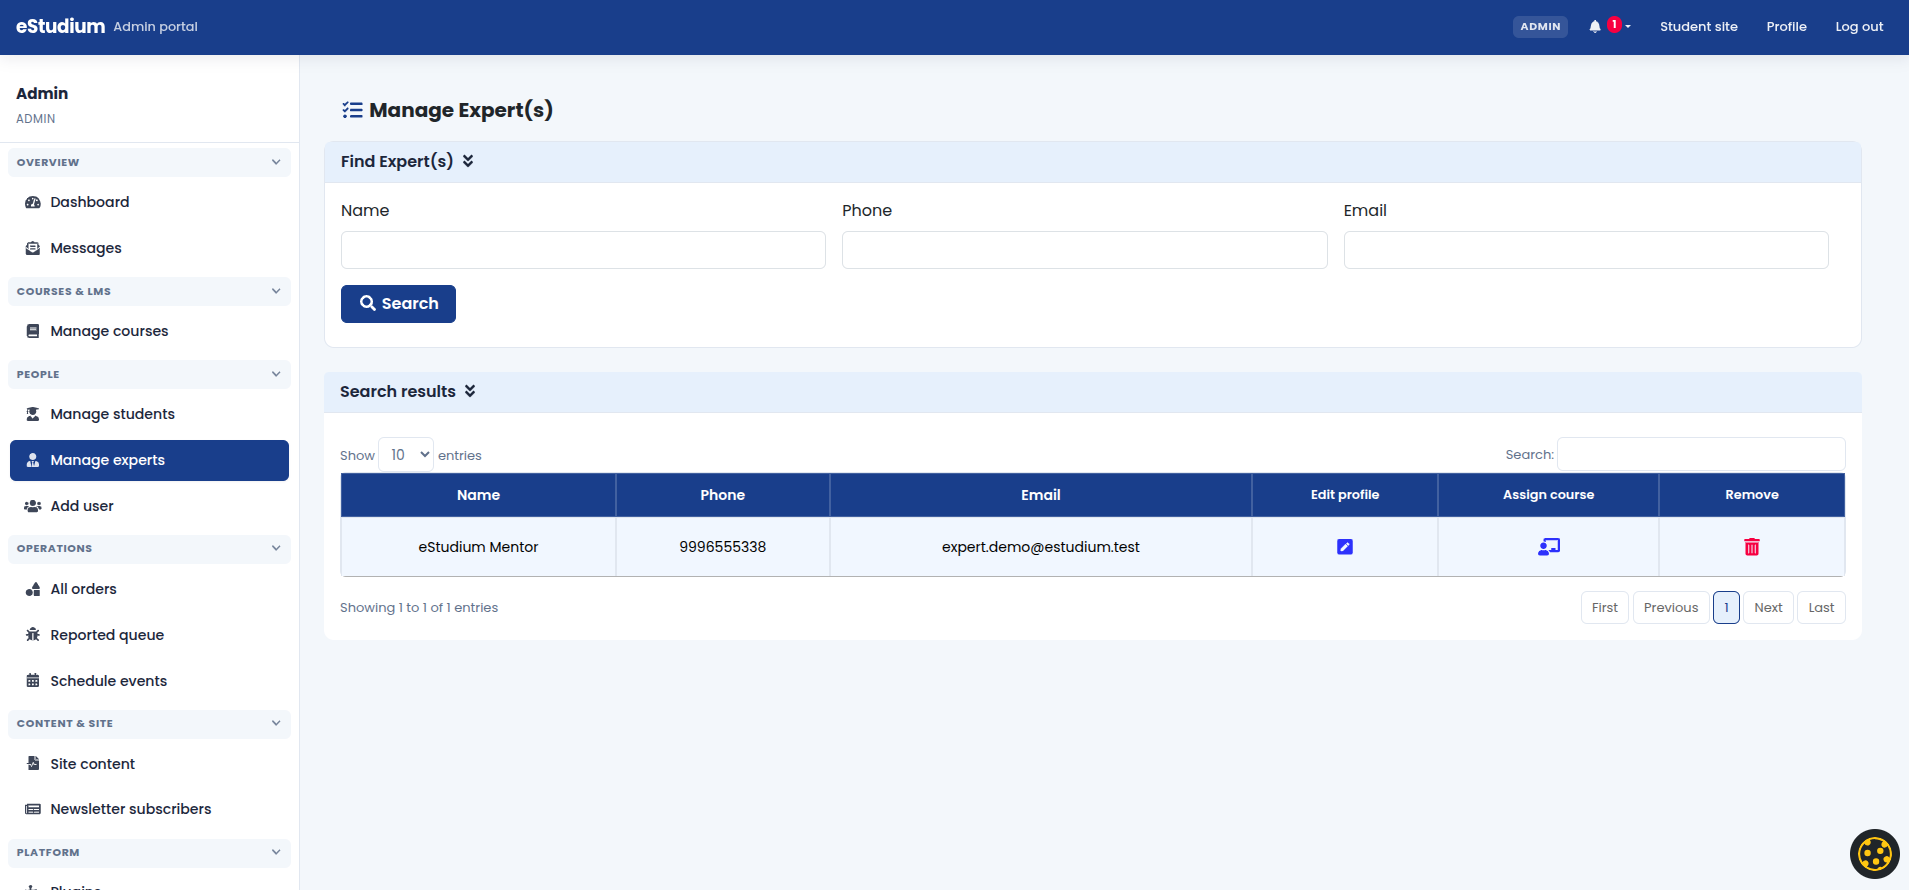This screenshot has width=1909, height=890.
Task: Focus the Phone search field
Action: click(1084, 250)
